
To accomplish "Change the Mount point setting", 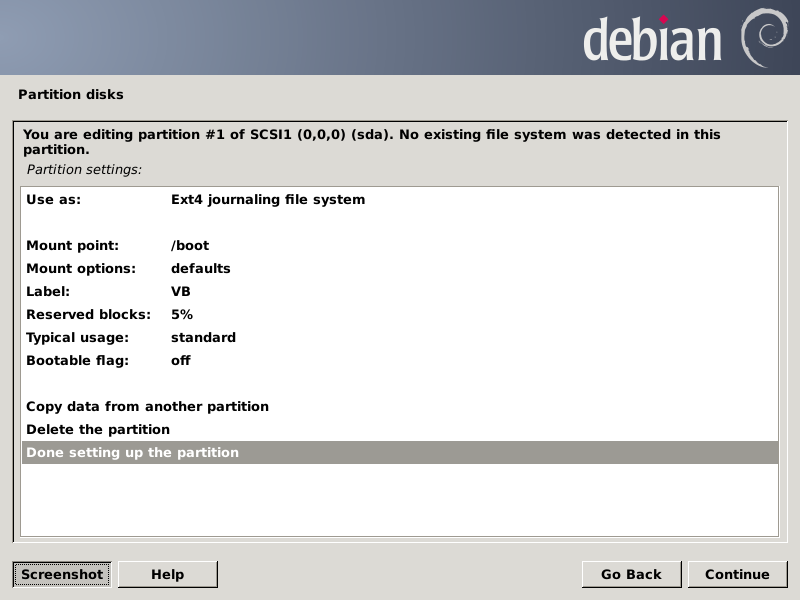I will pyautogui.click(x=72, y=245).
